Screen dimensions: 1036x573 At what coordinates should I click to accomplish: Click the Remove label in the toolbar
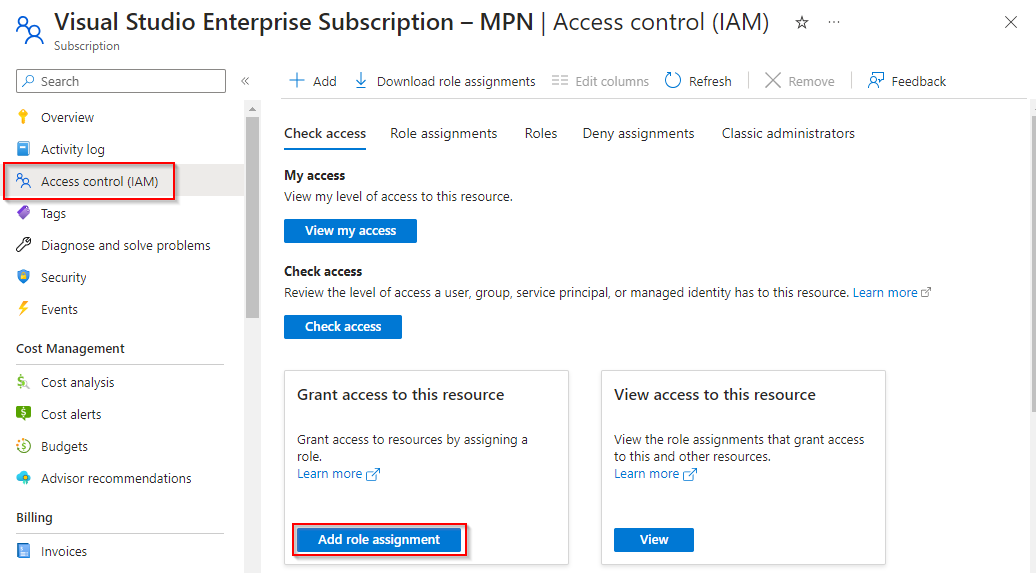[811, 81]
